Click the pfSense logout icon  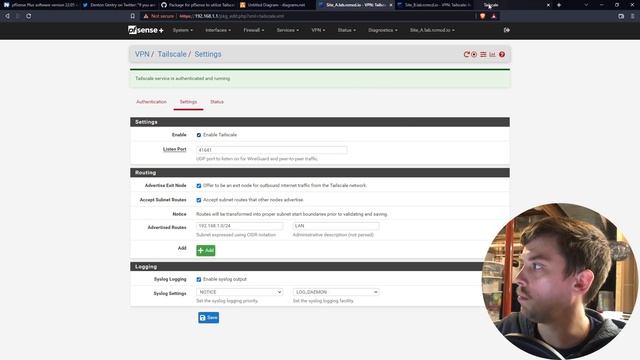point(507,30)
